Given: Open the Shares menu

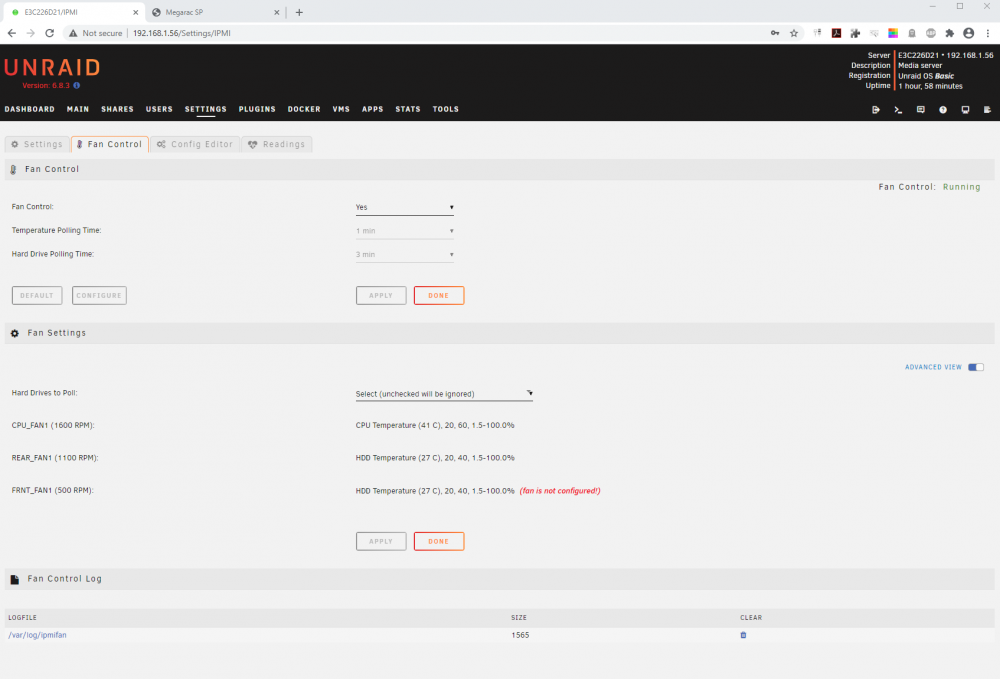Looking at the screenshot, I should (x=117, y=109).
